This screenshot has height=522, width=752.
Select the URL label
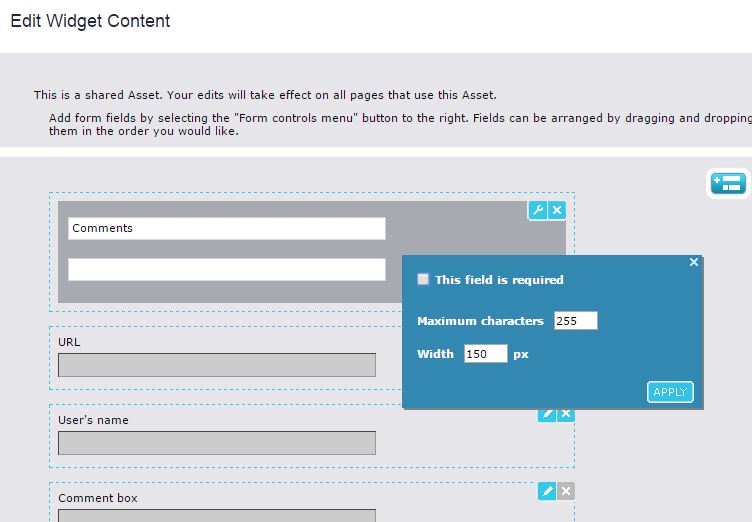[69, 342]
